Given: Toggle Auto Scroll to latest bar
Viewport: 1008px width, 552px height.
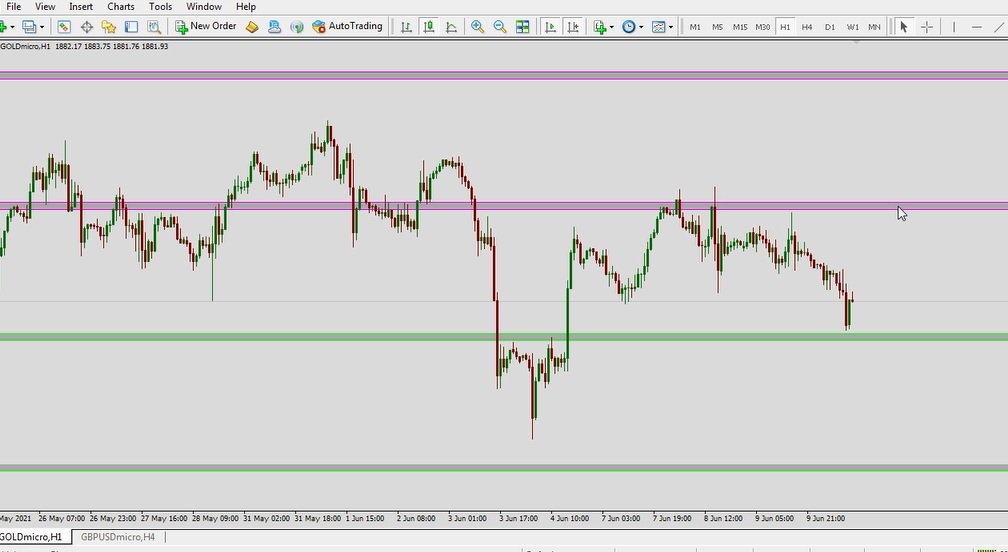Looking at the screenshot, I should pyautogui.click(x=550, y=26).
